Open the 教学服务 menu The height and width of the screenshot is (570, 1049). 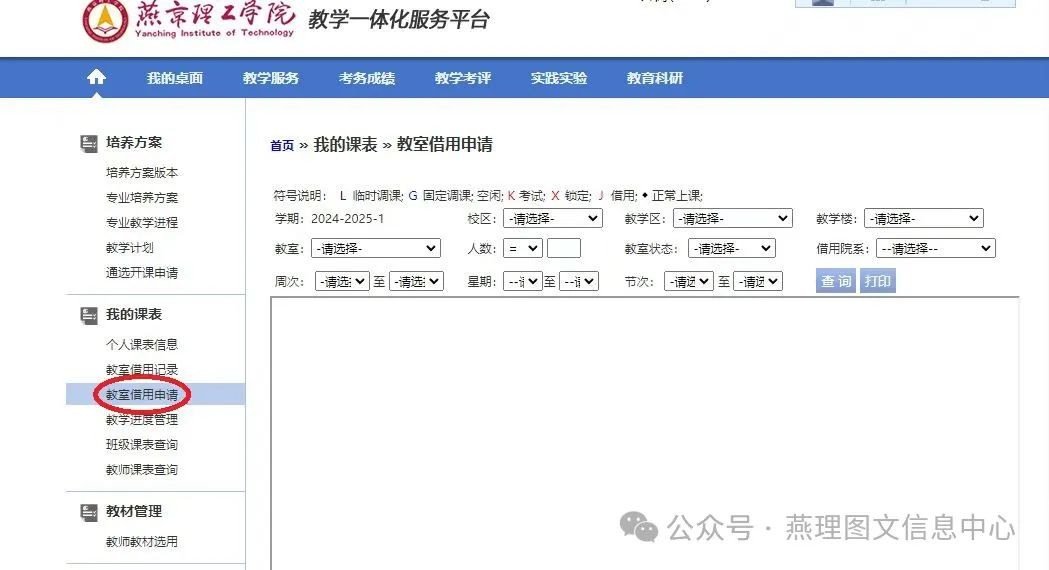point(270,78)
